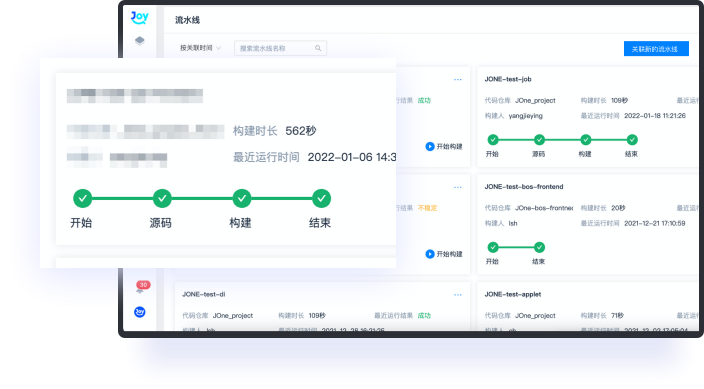The width and height of the screenshot is (704, 389).
Task: Click 构建 stage check in JONE-test-job
Action: tap(585, 140)
